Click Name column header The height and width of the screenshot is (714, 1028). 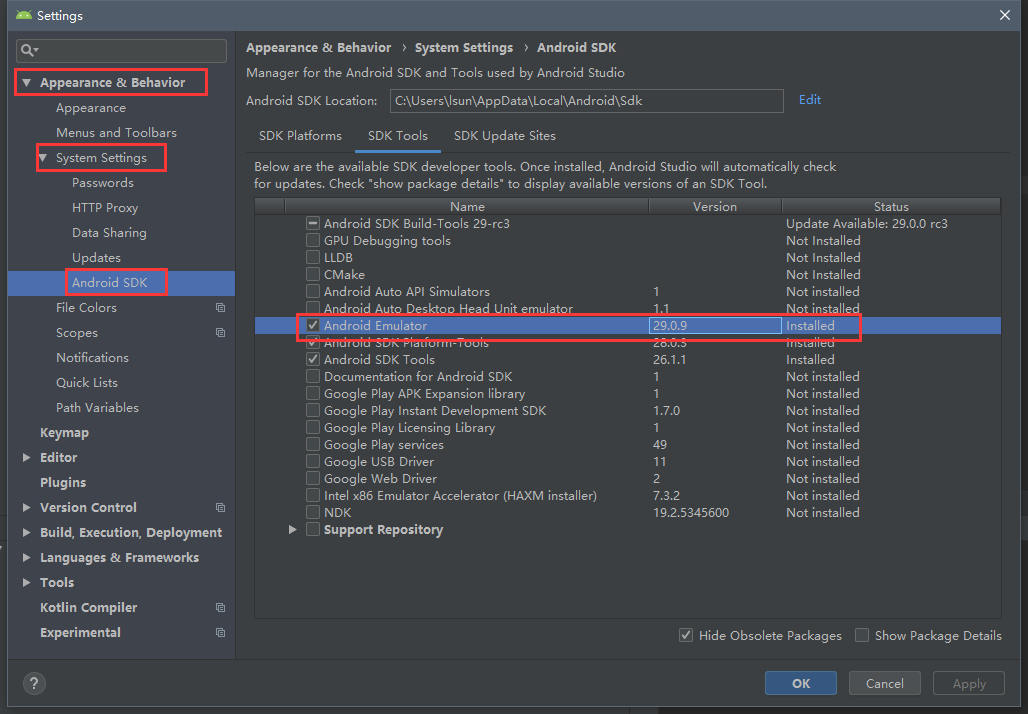467,207
